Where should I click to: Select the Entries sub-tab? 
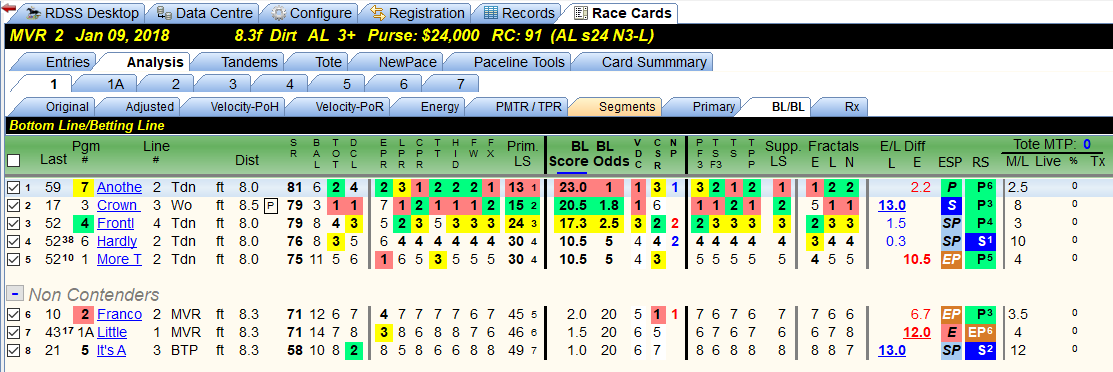pos(67,62)
